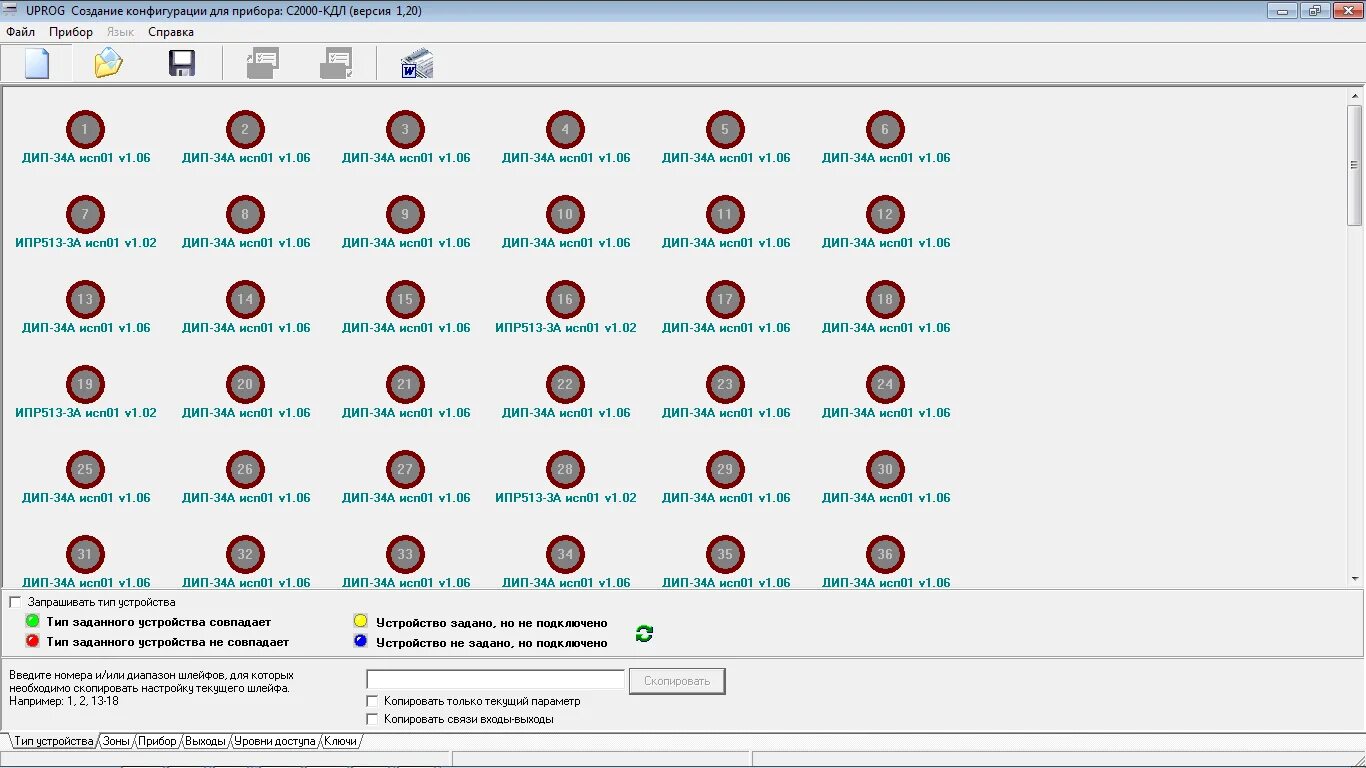
Task: Select device address 26 circle
Action: click(245, 469)
